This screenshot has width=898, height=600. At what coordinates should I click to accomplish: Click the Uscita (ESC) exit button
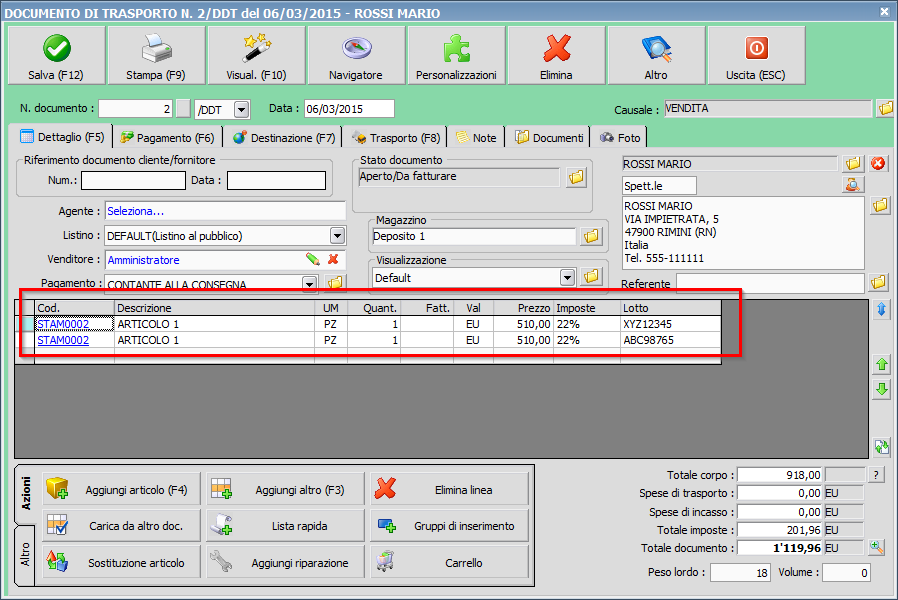click(756, 57)
